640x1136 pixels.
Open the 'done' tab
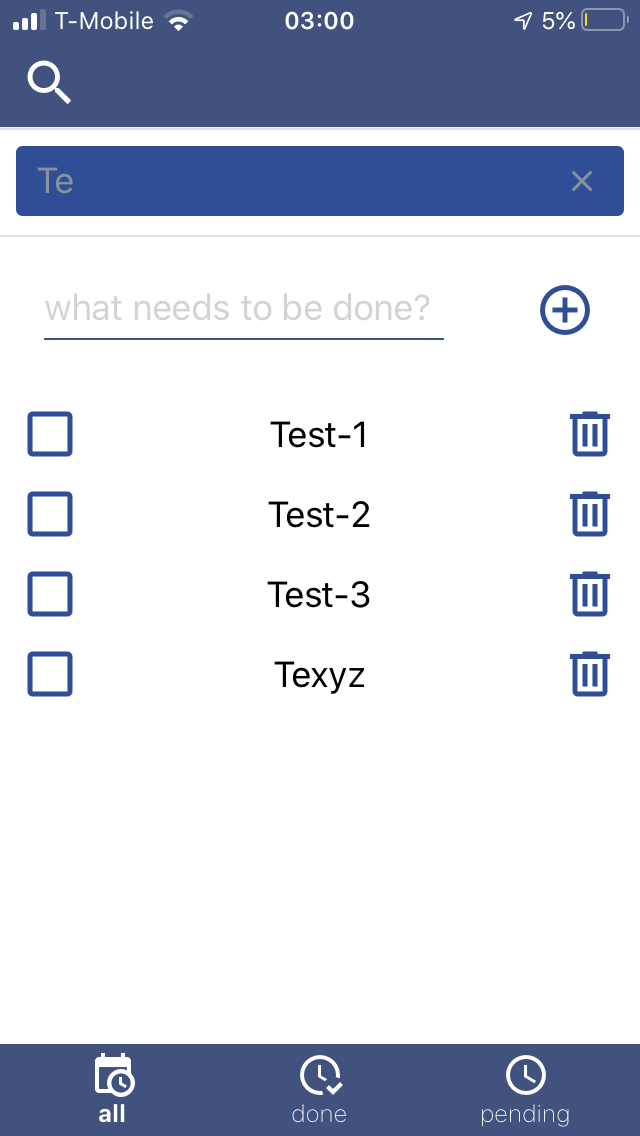[x=319, y=1090]
